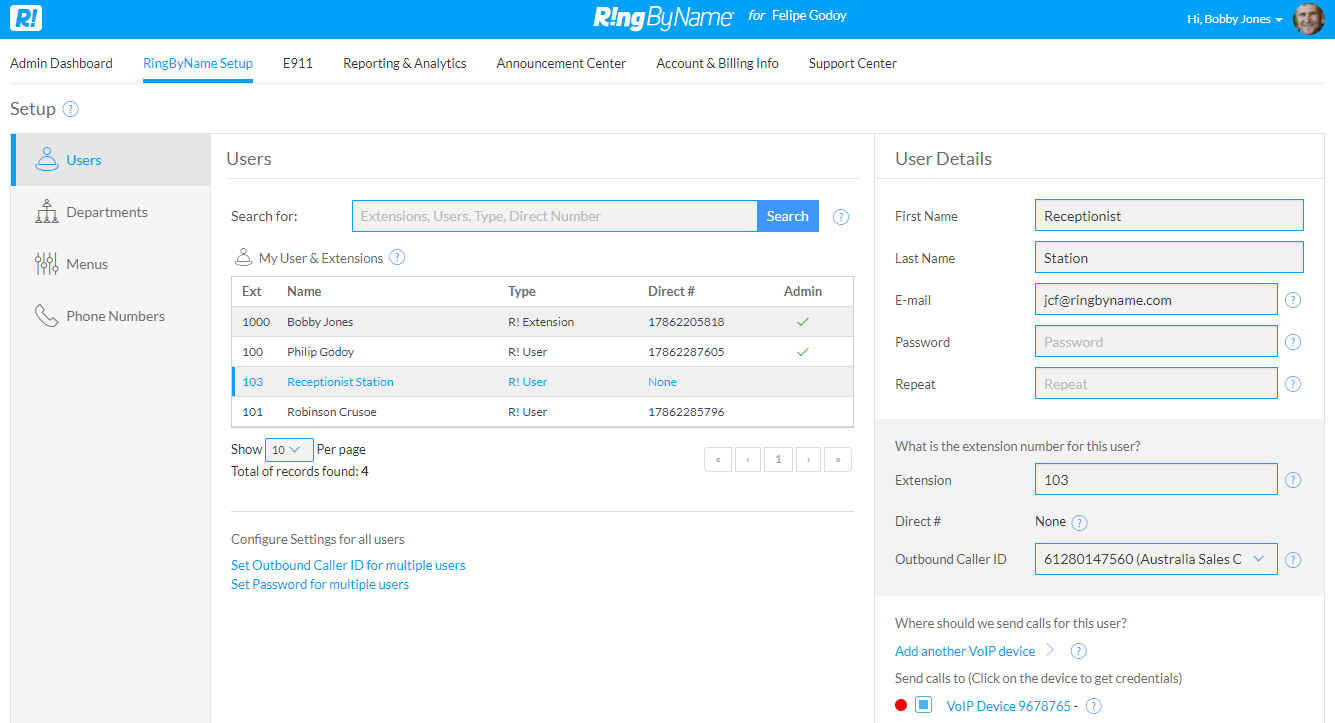The image size is (1335, 723).
Task: Select the Bobby Jones user row
Action: coord(543,322)
